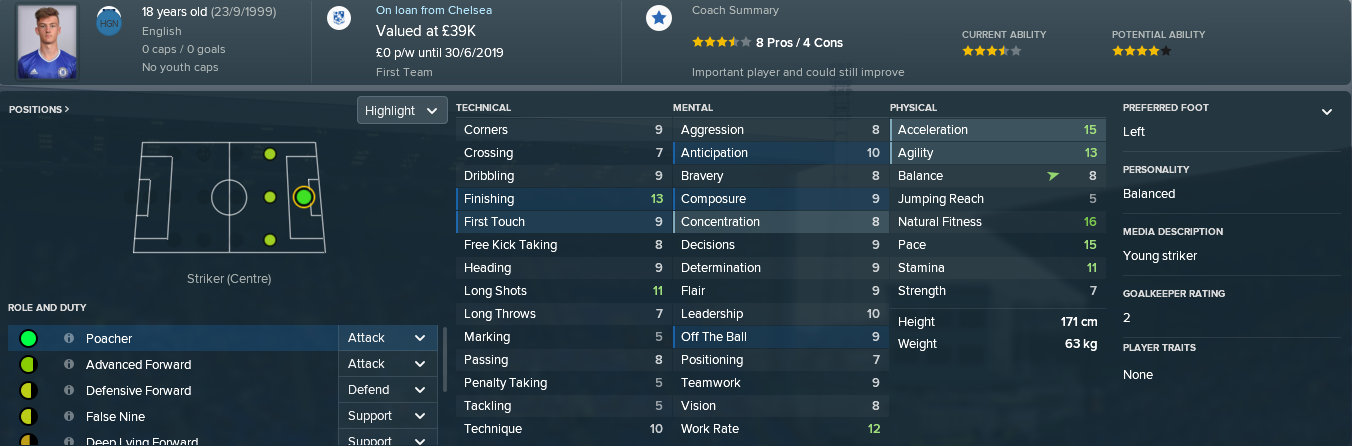Screen dimensions: 1352x446
Task: Select the Poacher role suitability circle
Action: [x=28, y=338]
